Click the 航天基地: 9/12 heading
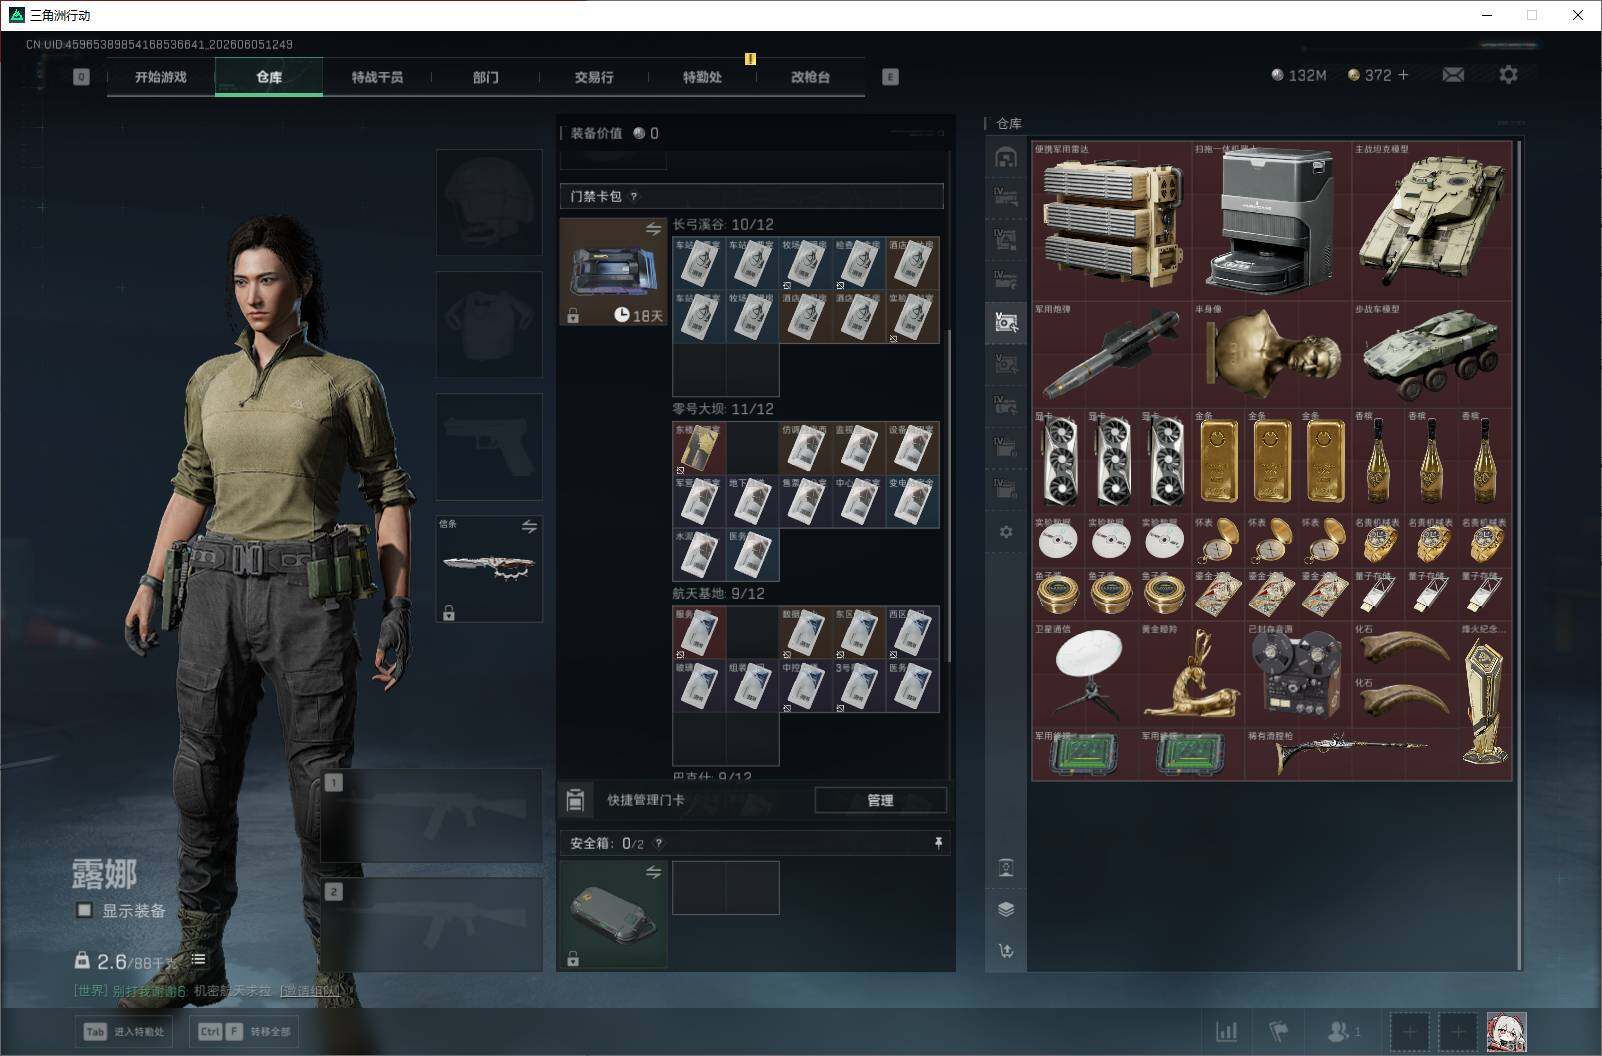This screenshot has width=1602, height=1056. pyautogui.click(x=719, y=594)
